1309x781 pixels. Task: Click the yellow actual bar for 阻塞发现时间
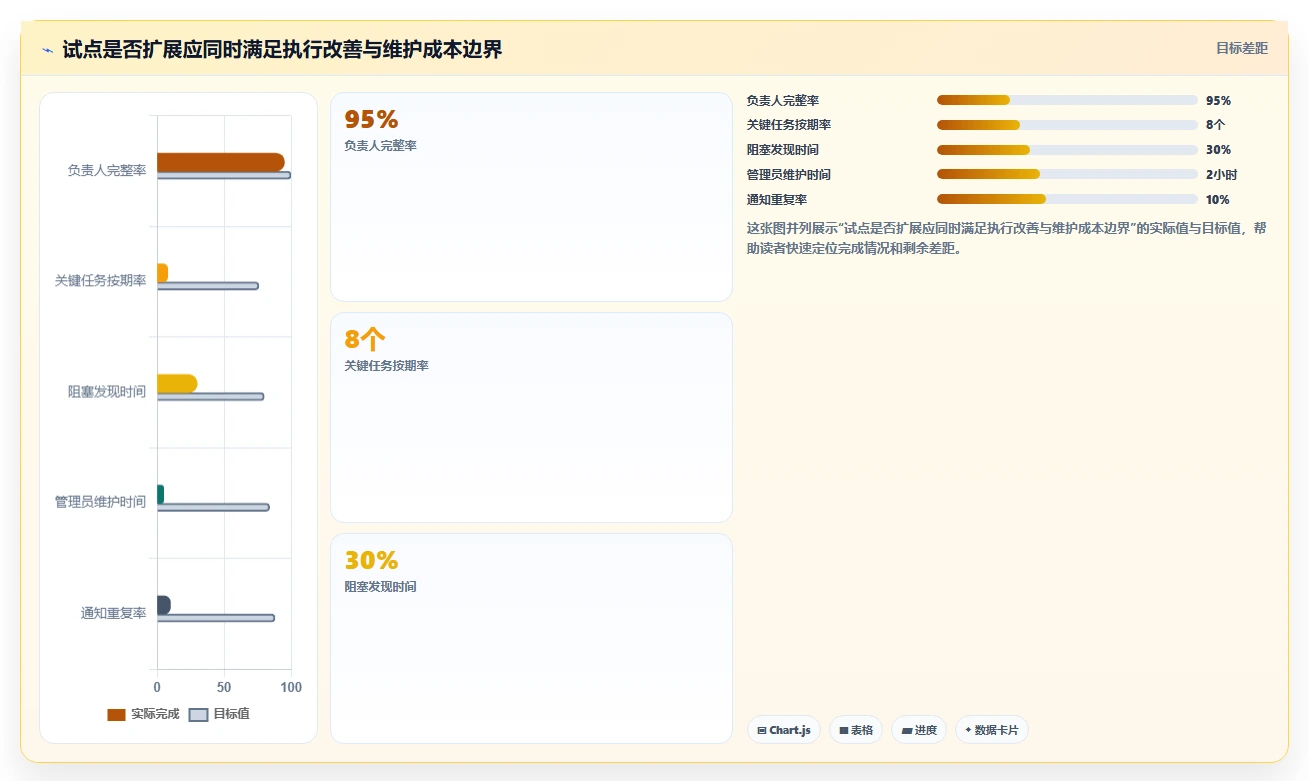177,383
